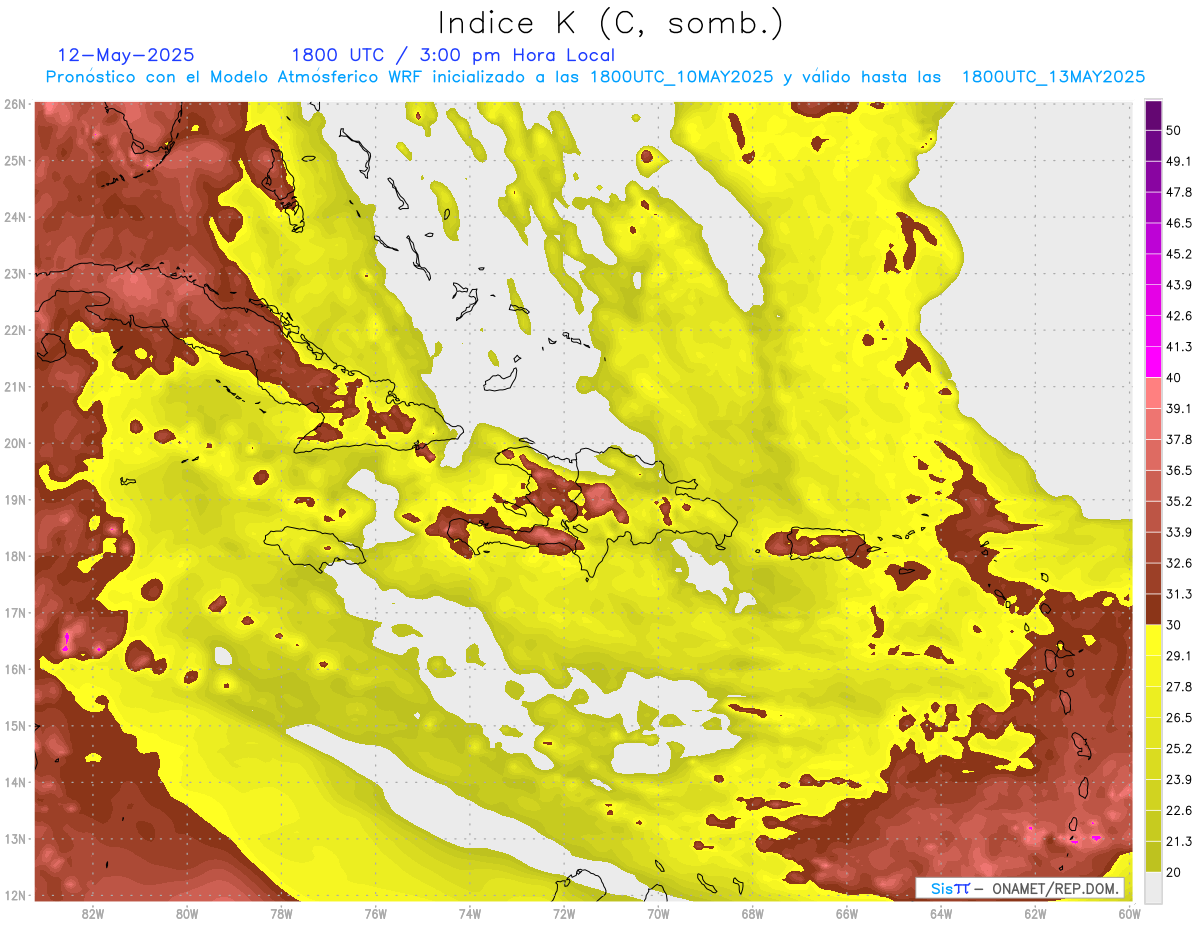The height and width of the screenshot is (927, 1200).
Task: Click the colorbar value "25.2"
Action: tap(1180, 749)
